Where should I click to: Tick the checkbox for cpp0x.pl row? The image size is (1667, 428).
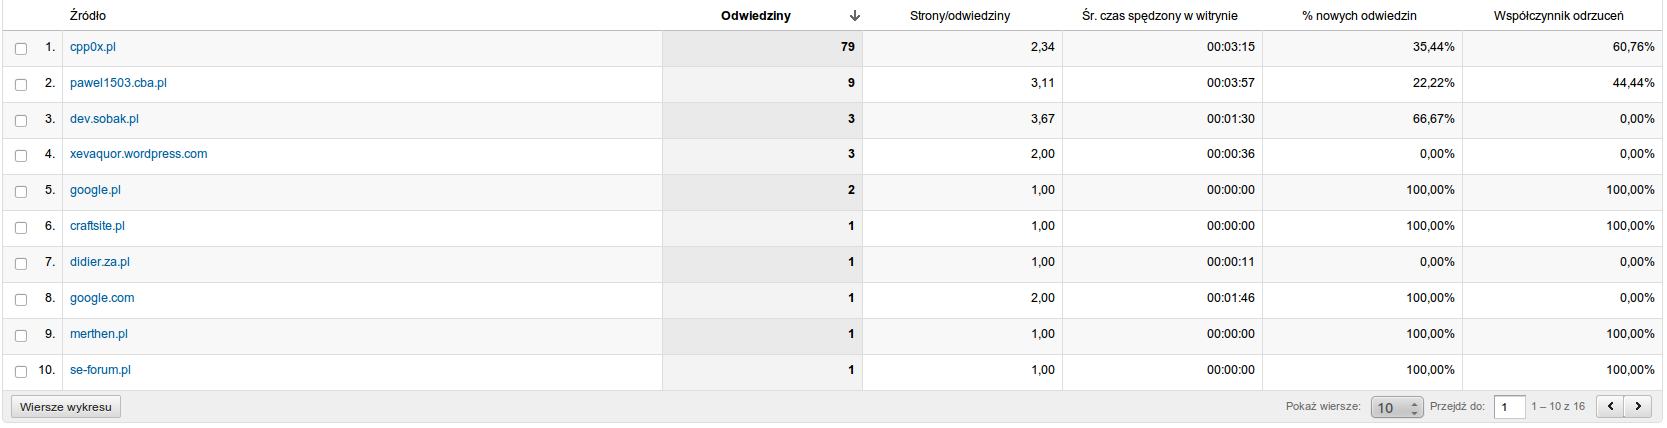[21, 48]
